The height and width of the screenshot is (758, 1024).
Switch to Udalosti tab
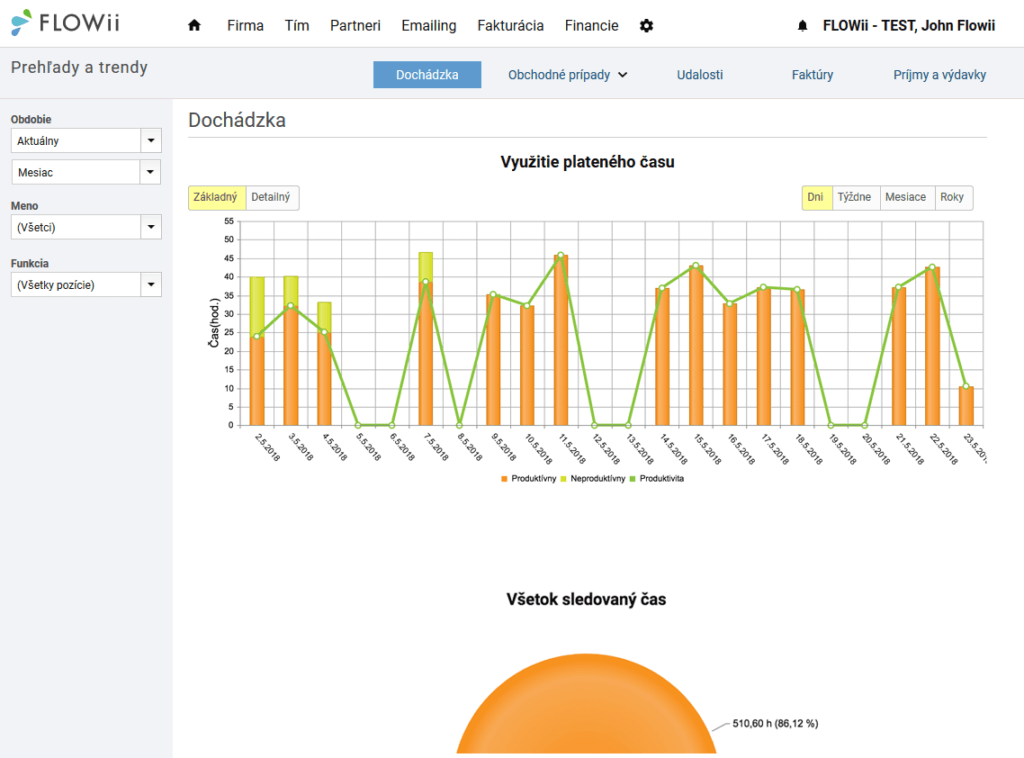[x=699, y=74]
